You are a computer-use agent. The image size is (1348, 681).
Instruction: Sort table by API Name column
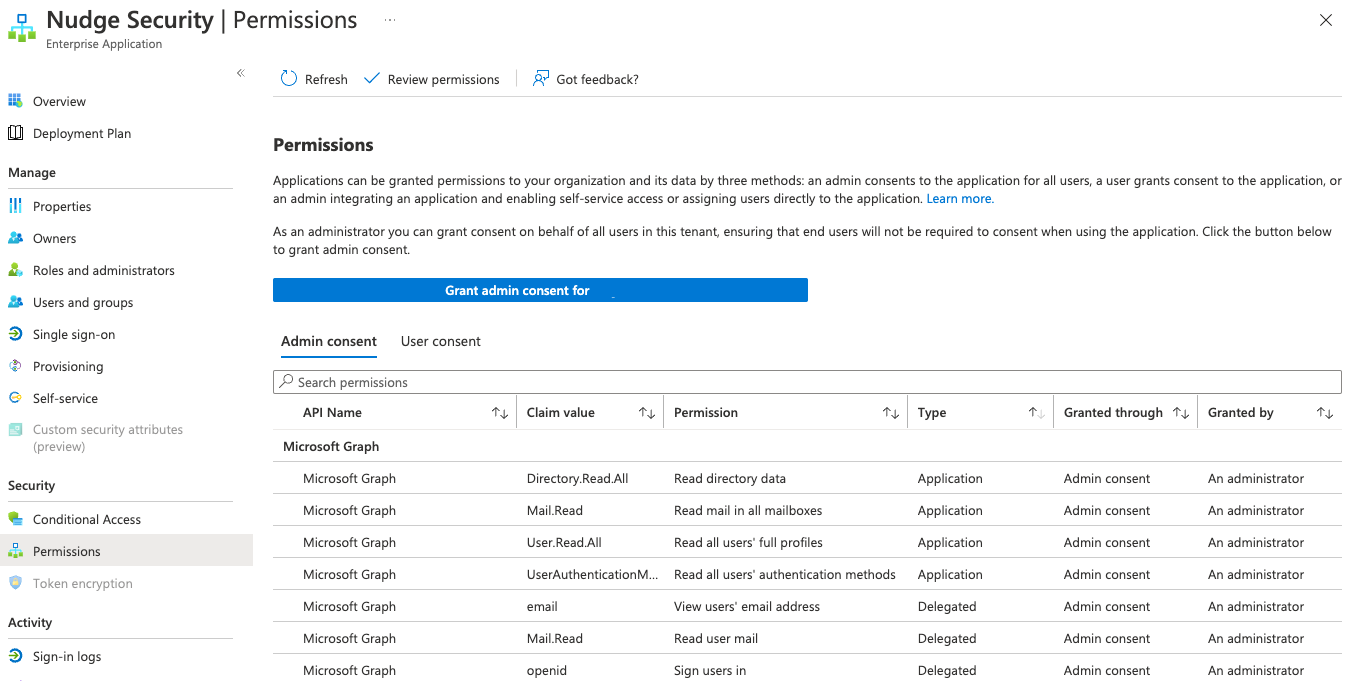click(500, 413)
